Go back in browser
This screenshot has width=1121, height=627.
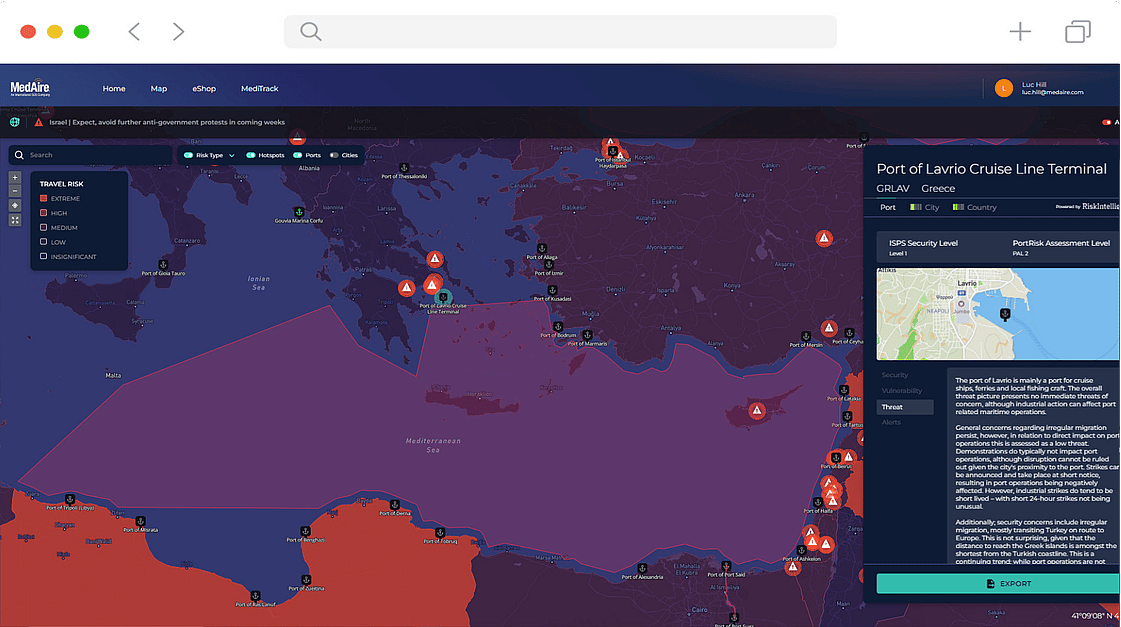click(x=134, y=31)
